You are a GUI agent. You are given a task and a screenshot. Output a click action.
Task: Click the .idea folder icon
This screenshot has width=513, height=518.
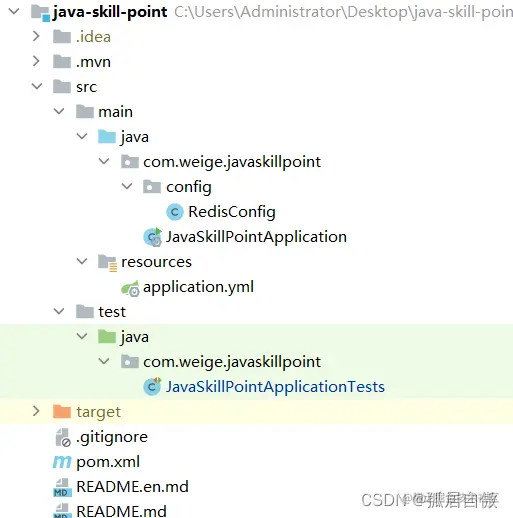pos(62,37)
